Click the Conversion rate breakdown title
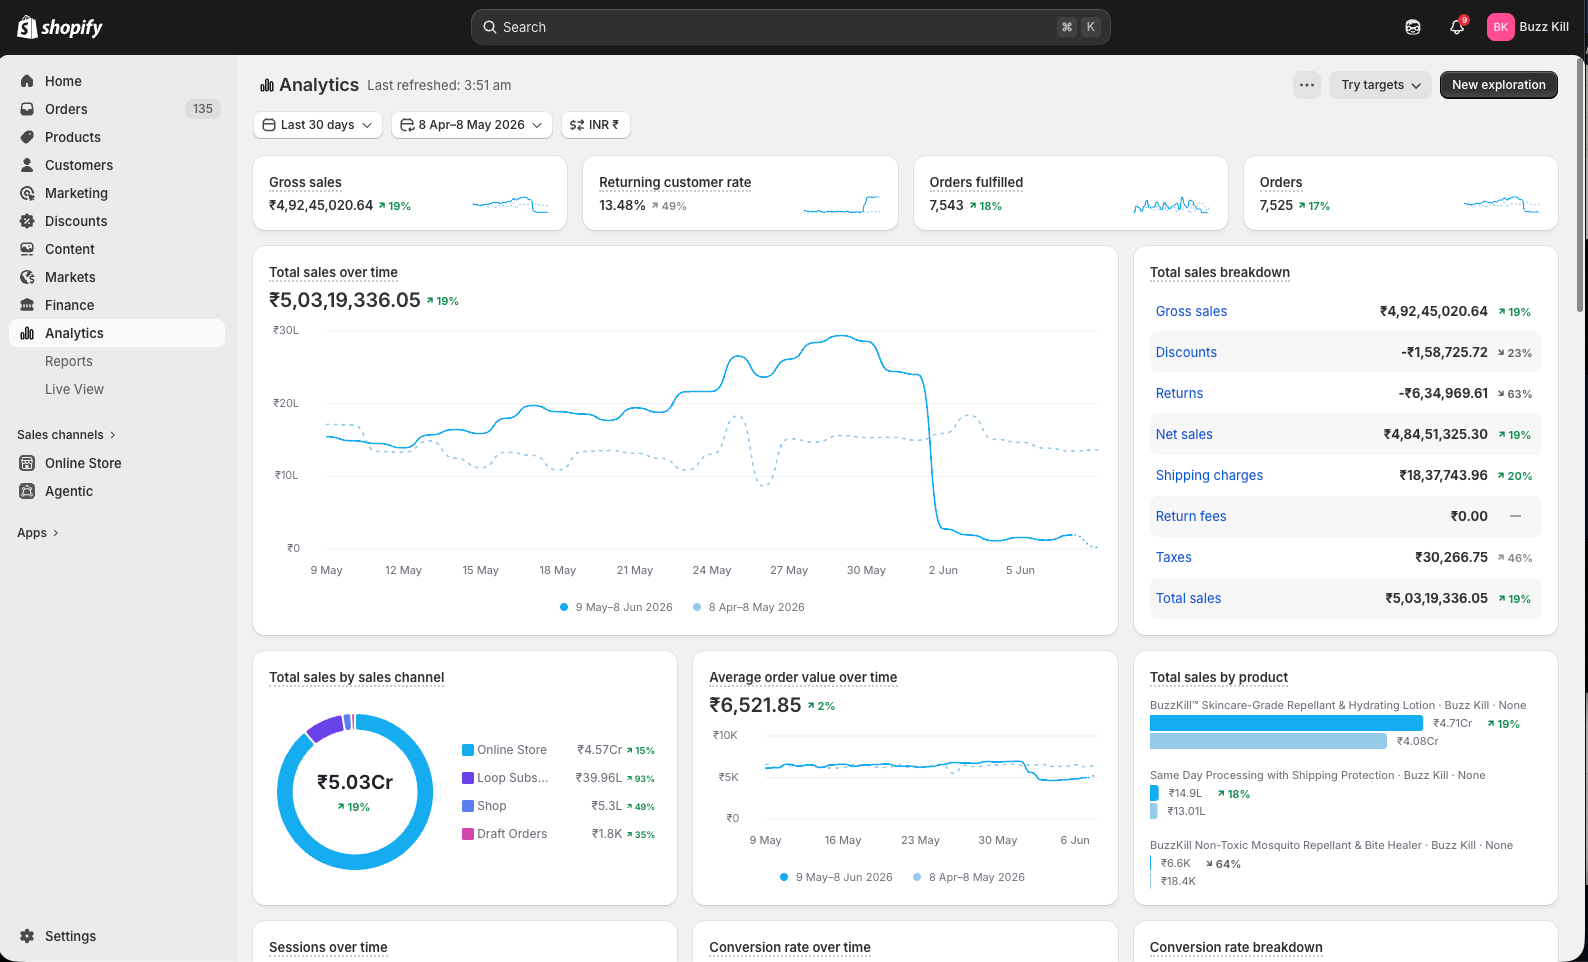This screenshot has width=1588, height=962. 1236,947
